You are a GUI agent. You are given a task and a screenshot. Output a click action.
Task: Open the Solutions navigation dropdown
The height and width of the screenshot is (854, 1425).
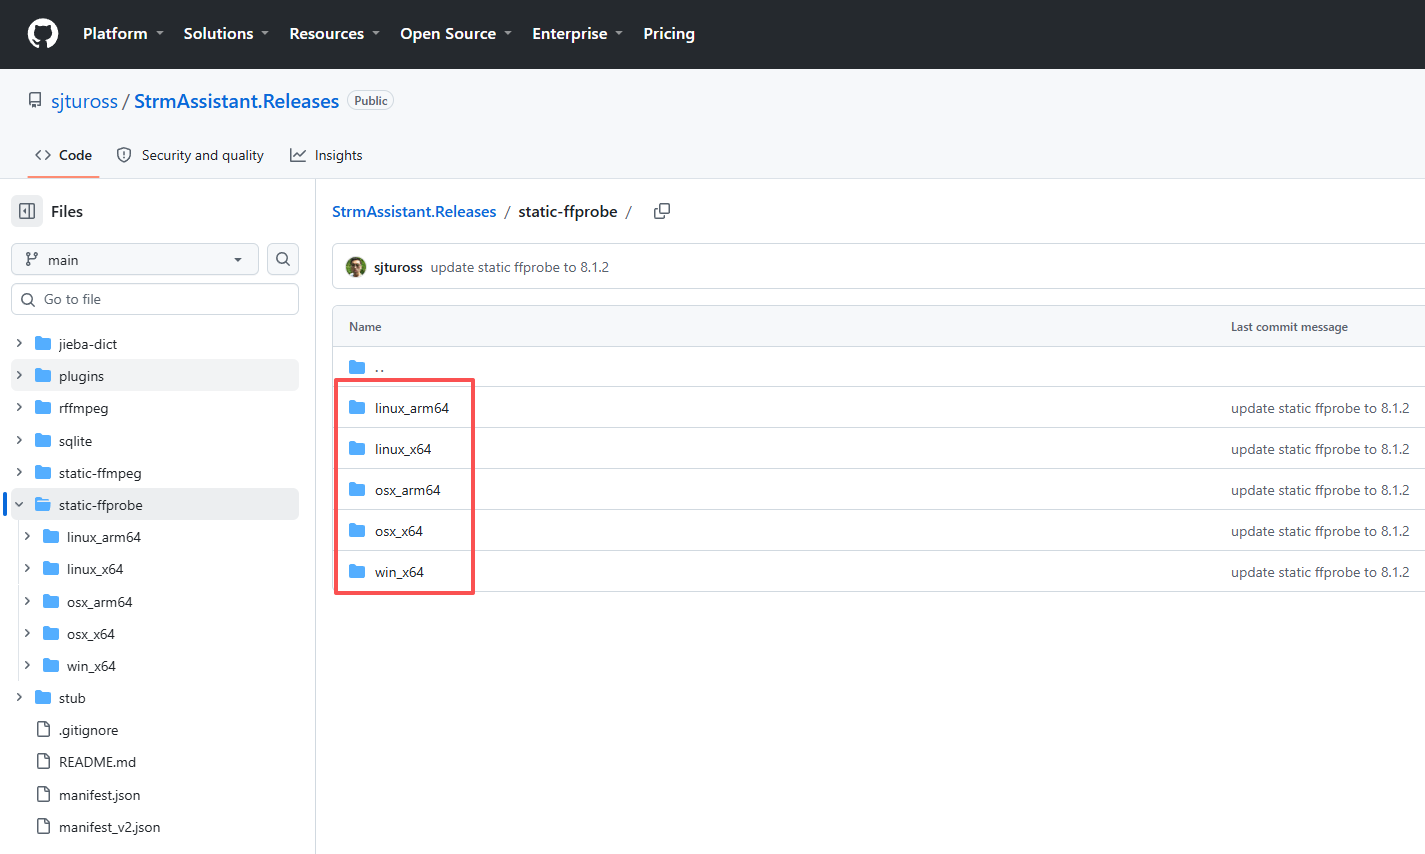click(x=226, y=34)
